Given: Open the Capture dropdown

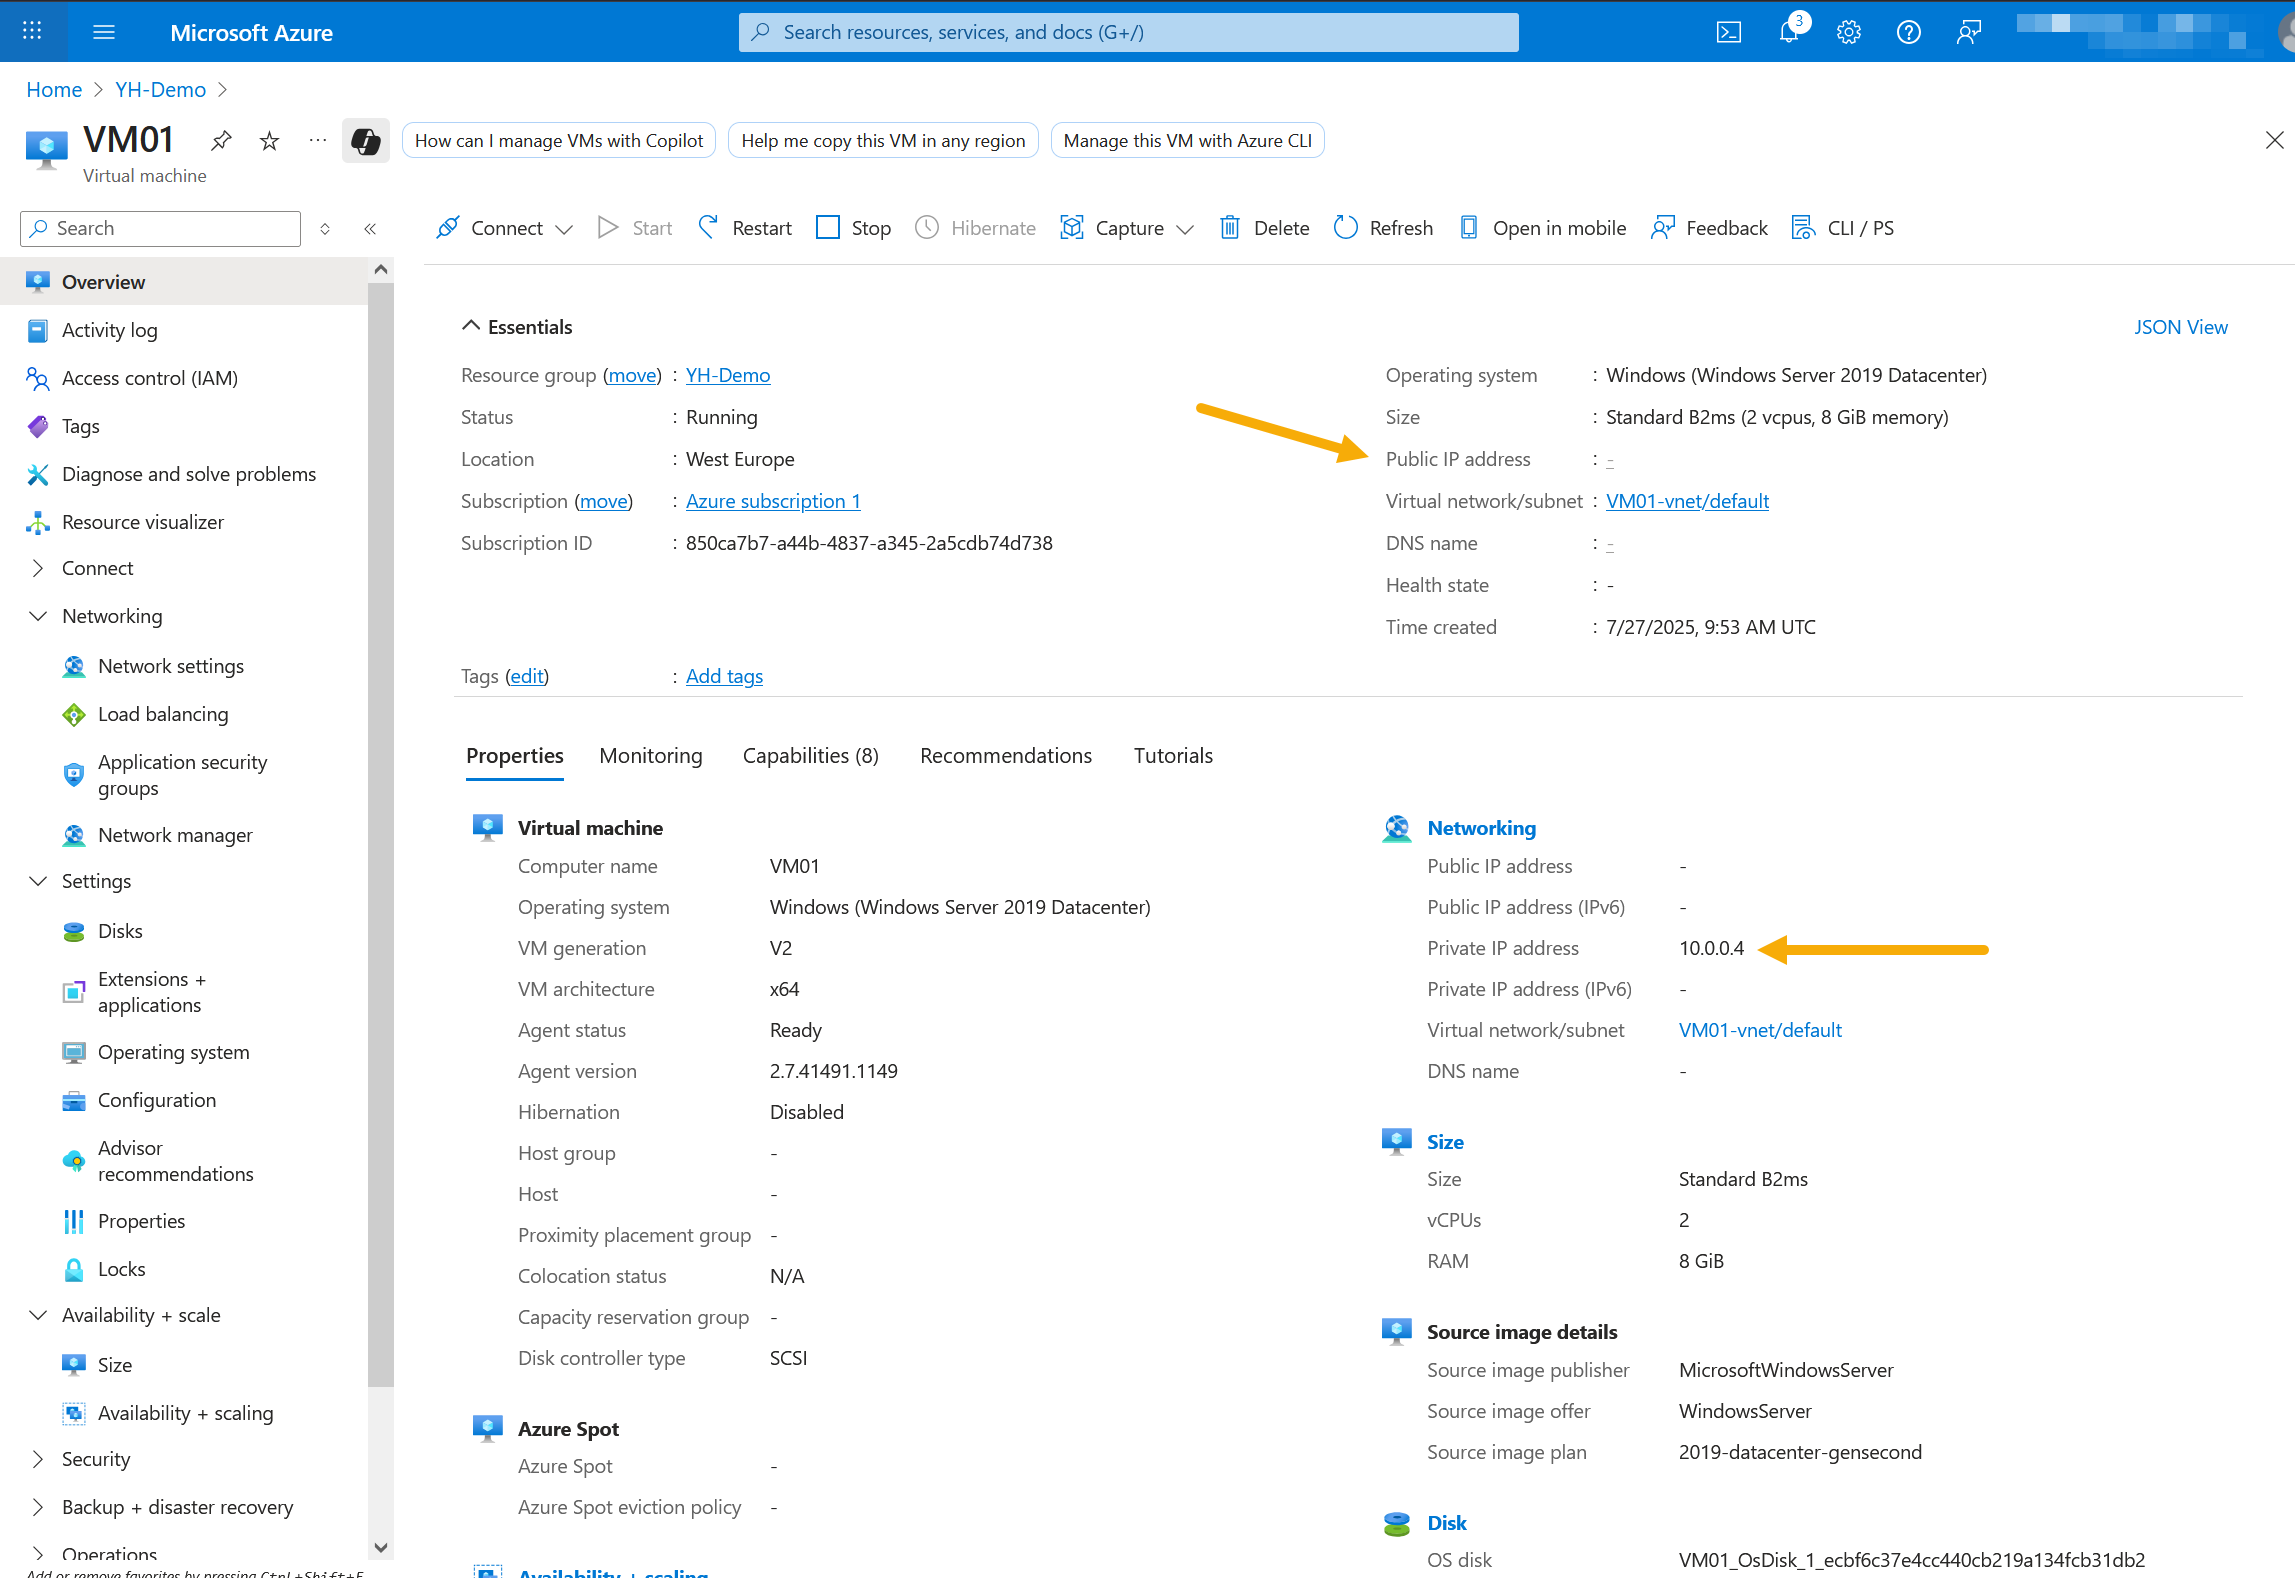Looking at the screenshot, I should coord(1128,228).
